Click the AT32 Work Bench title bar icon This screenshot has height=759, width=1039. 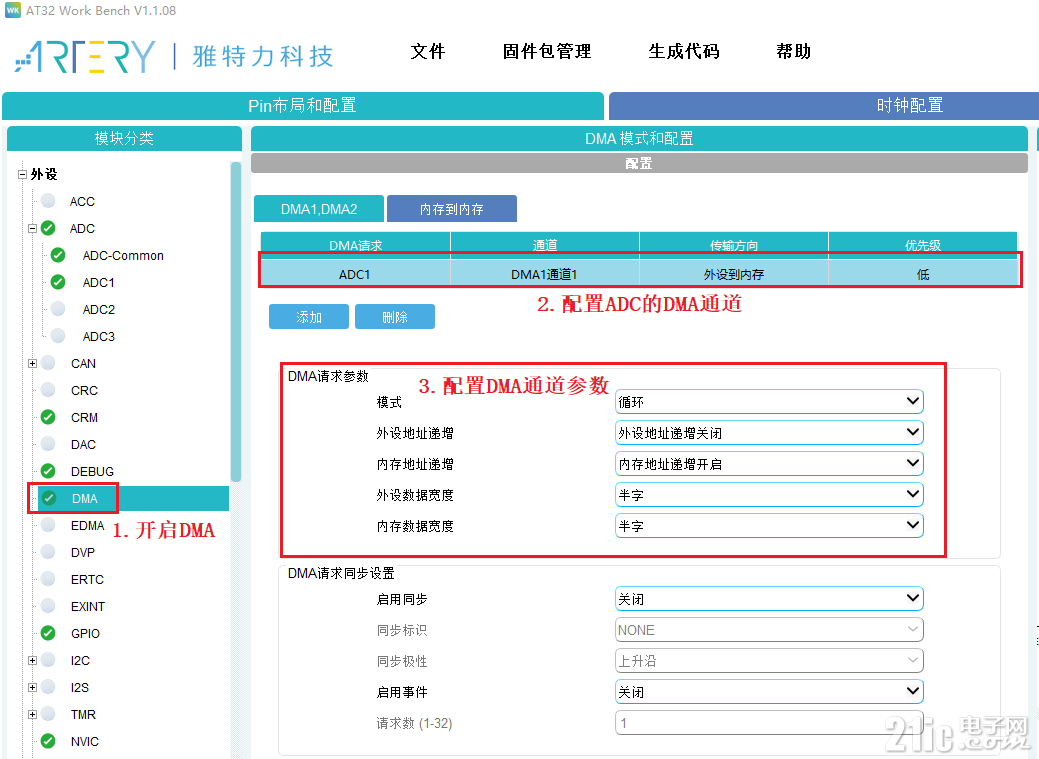[13, 11]
